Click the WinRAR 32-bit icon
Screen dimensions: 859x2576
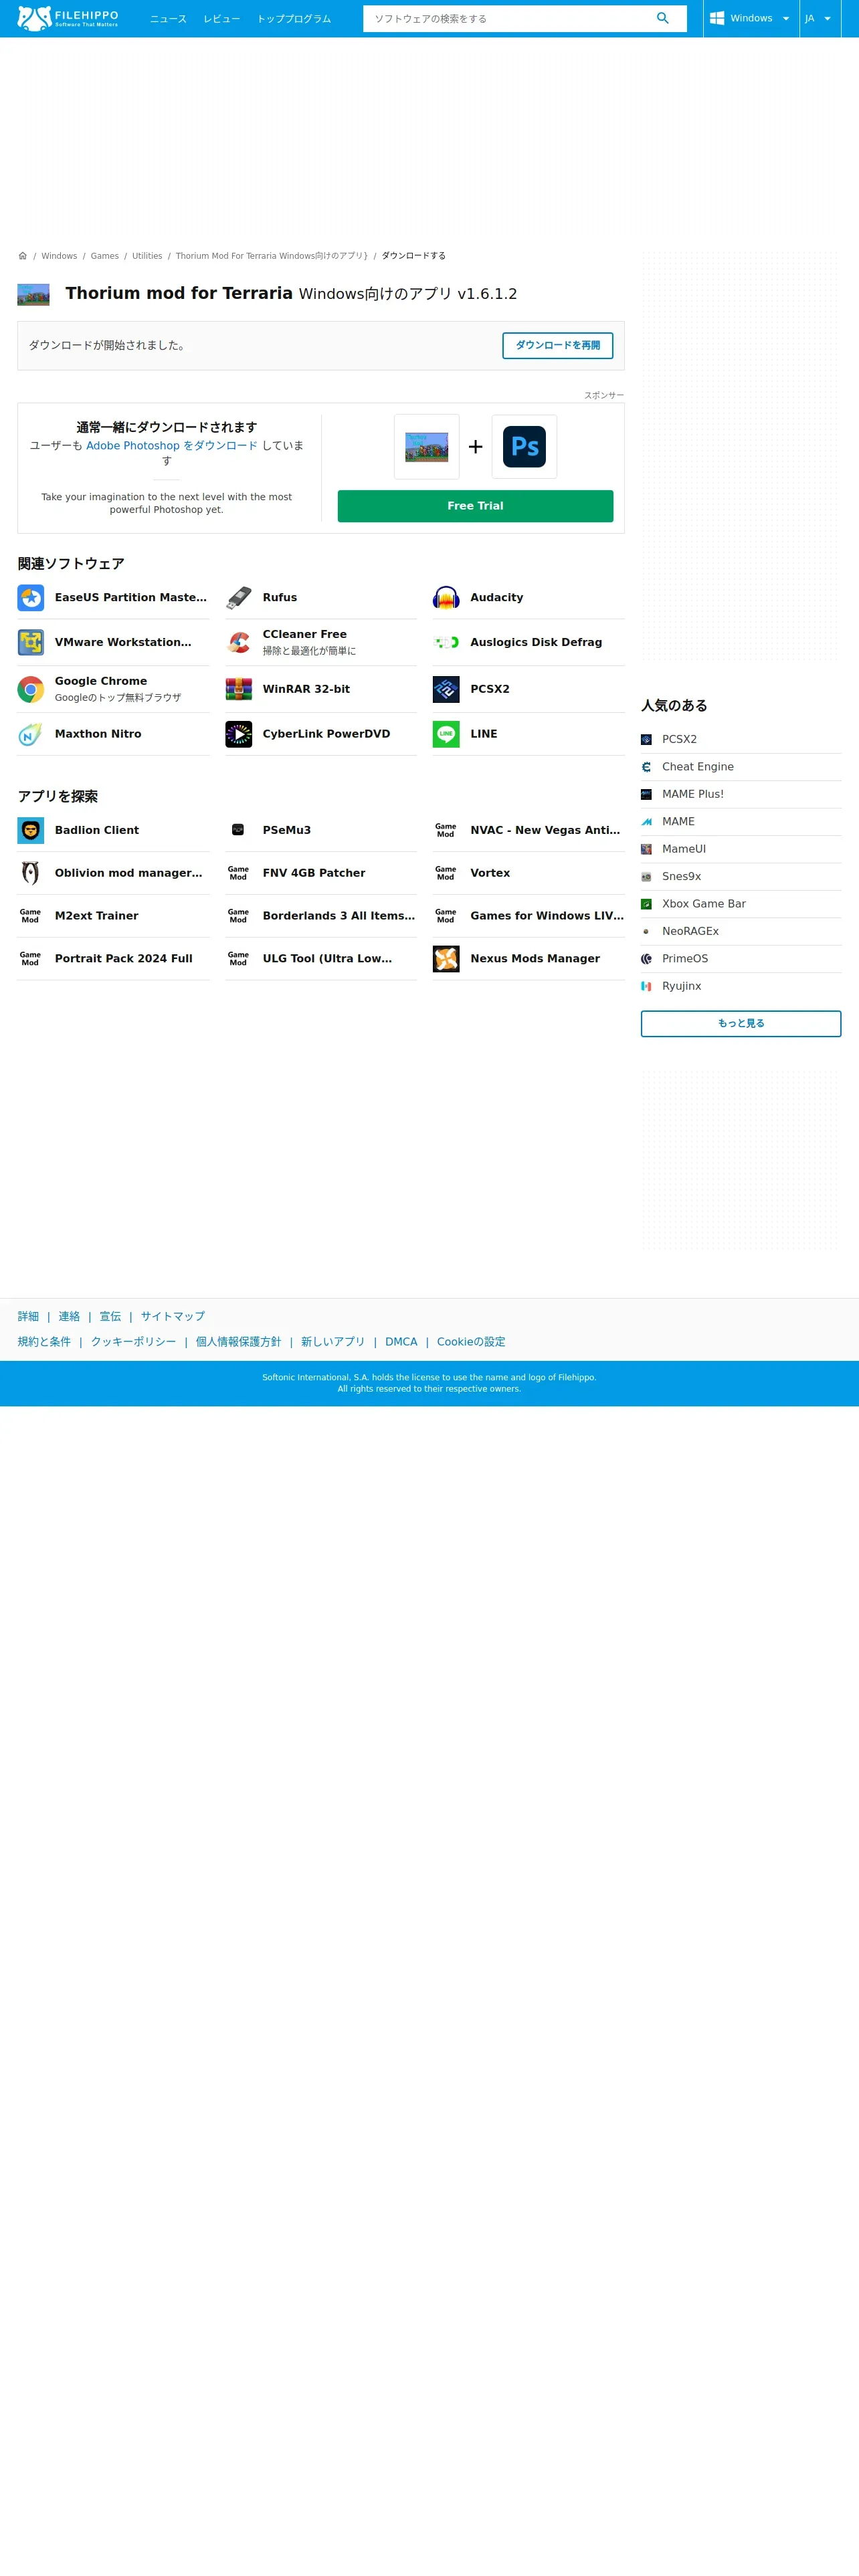(x=238, y=689)
